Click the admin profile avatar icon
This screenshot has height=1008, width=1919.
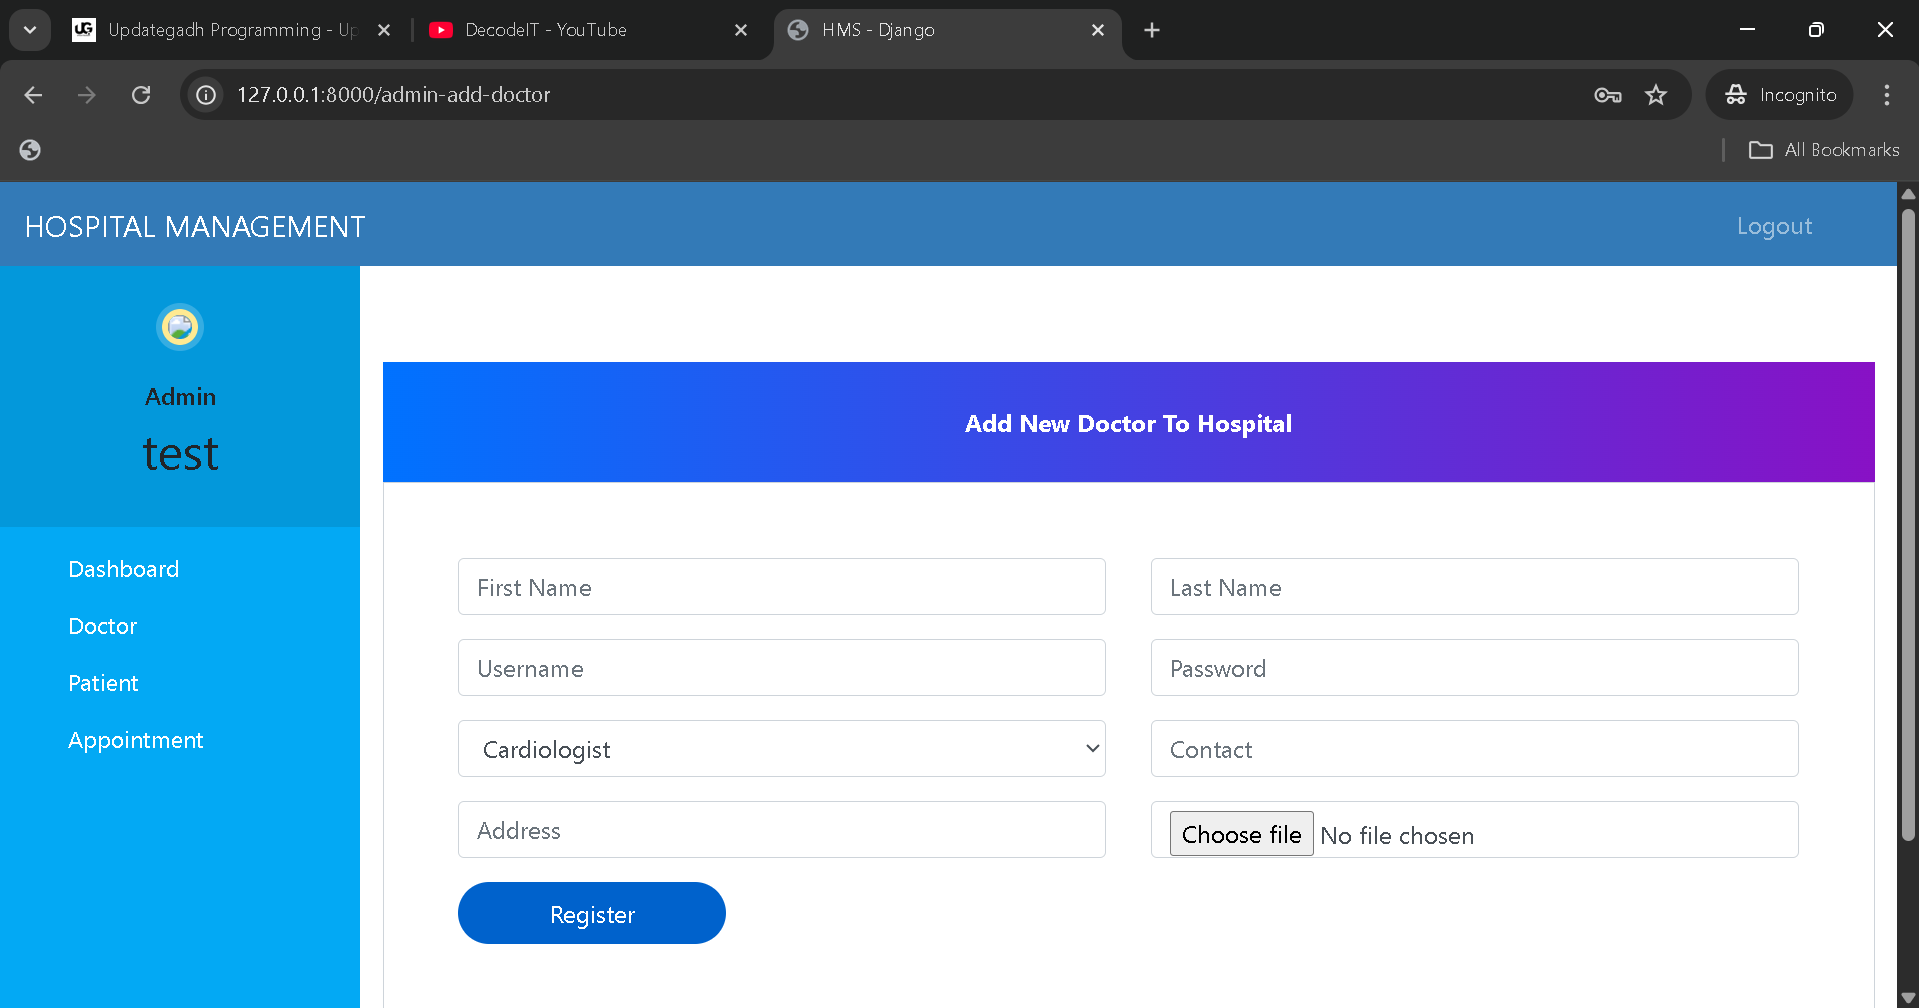pos(180,327)
